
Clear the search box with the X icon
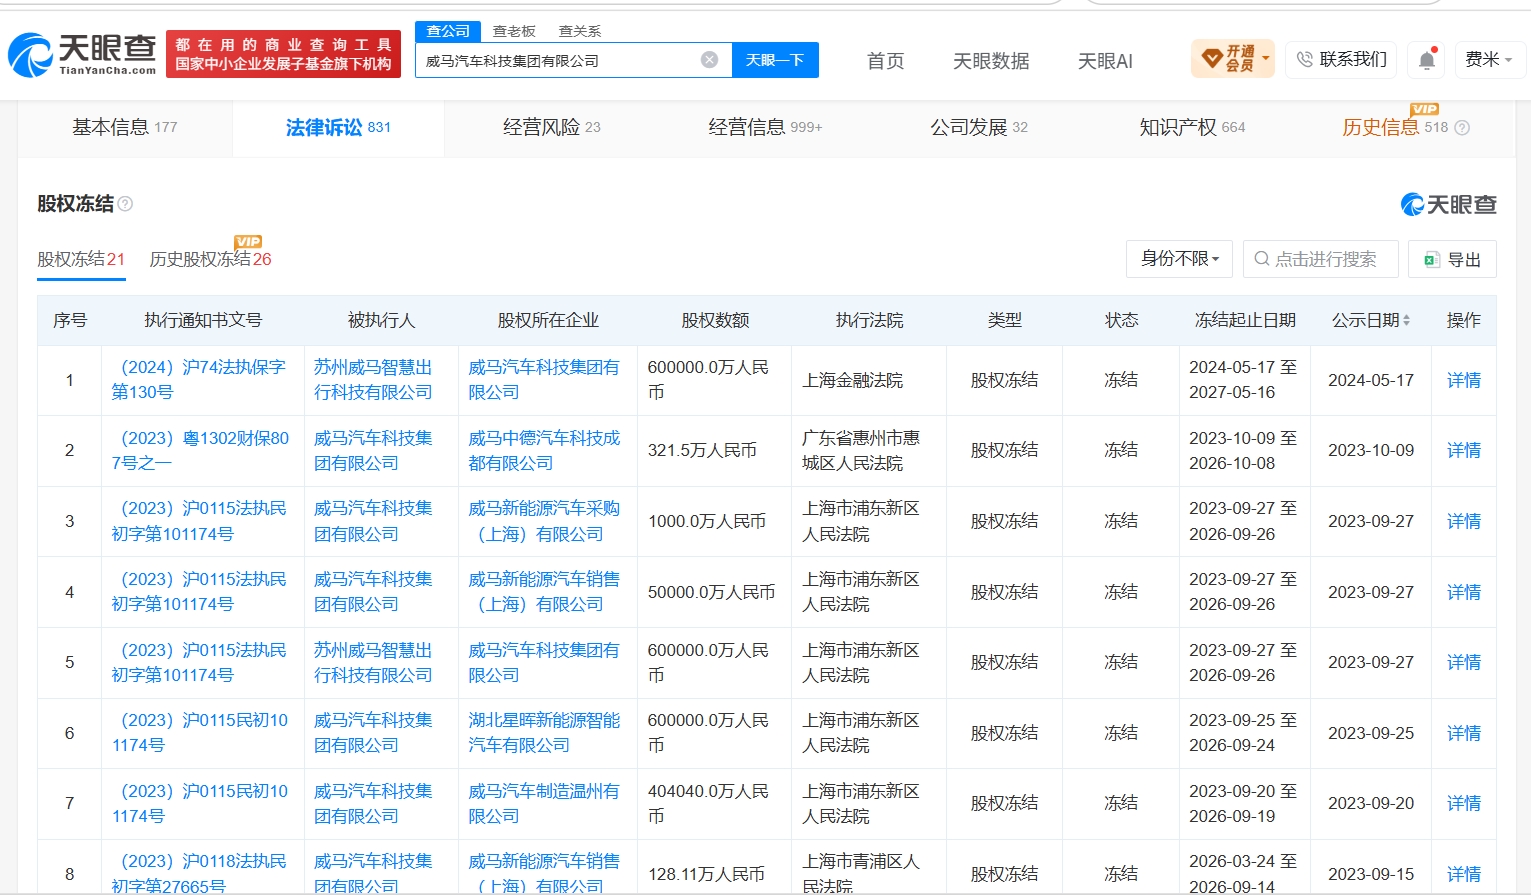[709, 60]
